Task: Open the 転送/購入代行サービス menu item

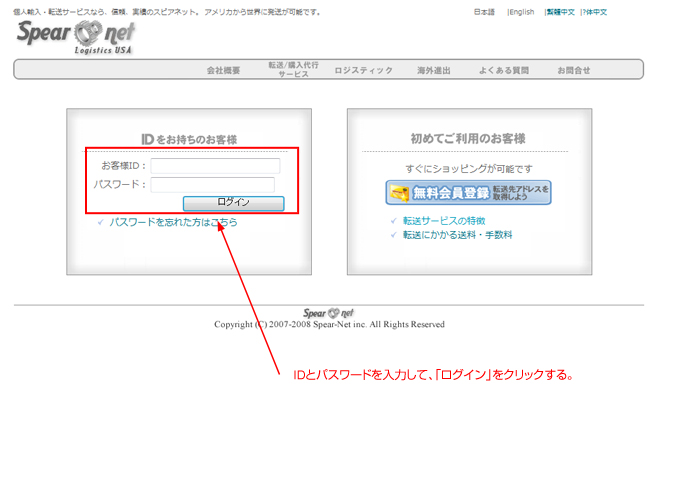Action: [x=293, y=69]
